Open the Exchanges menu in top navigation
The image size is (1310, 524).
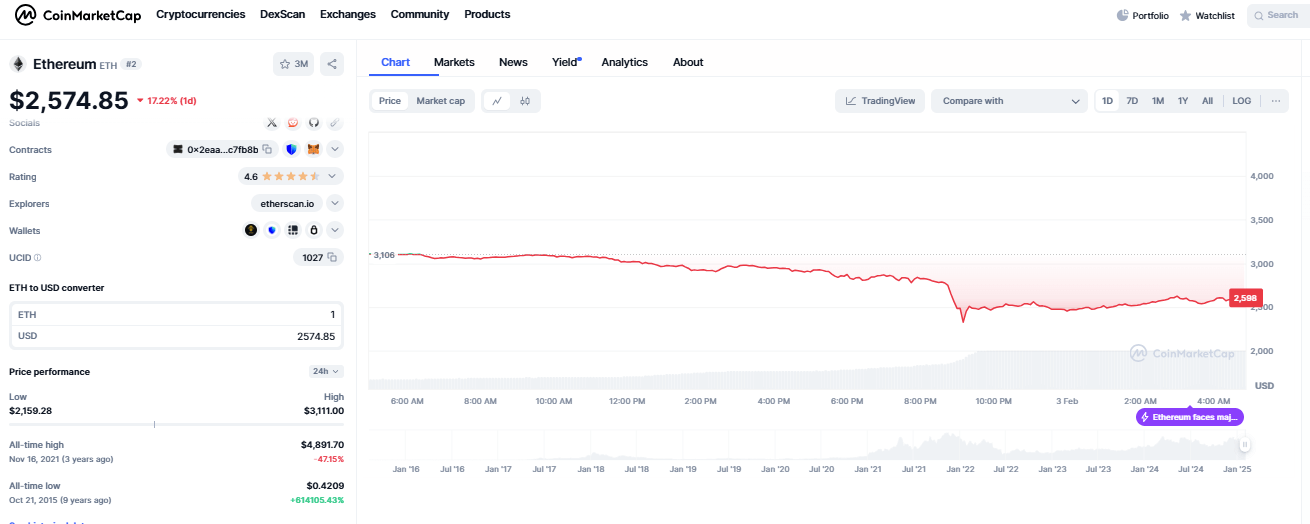coord(348,15)
